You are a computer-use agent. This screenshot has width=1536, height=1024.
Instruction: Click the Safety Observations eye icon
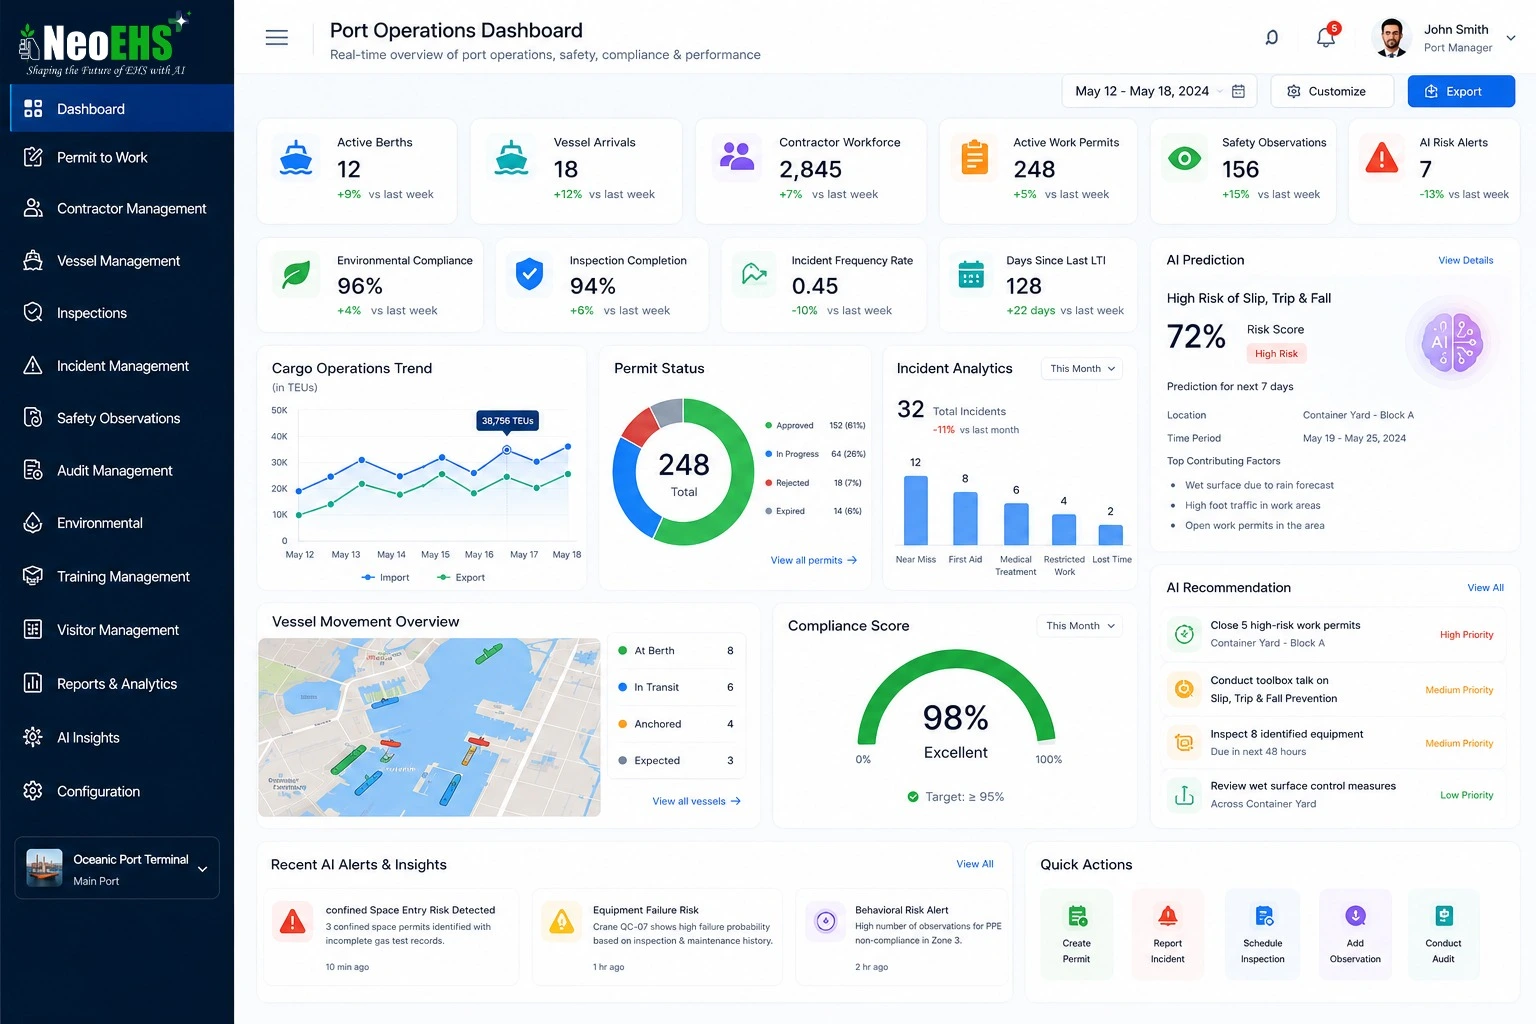click(1184, 158)
